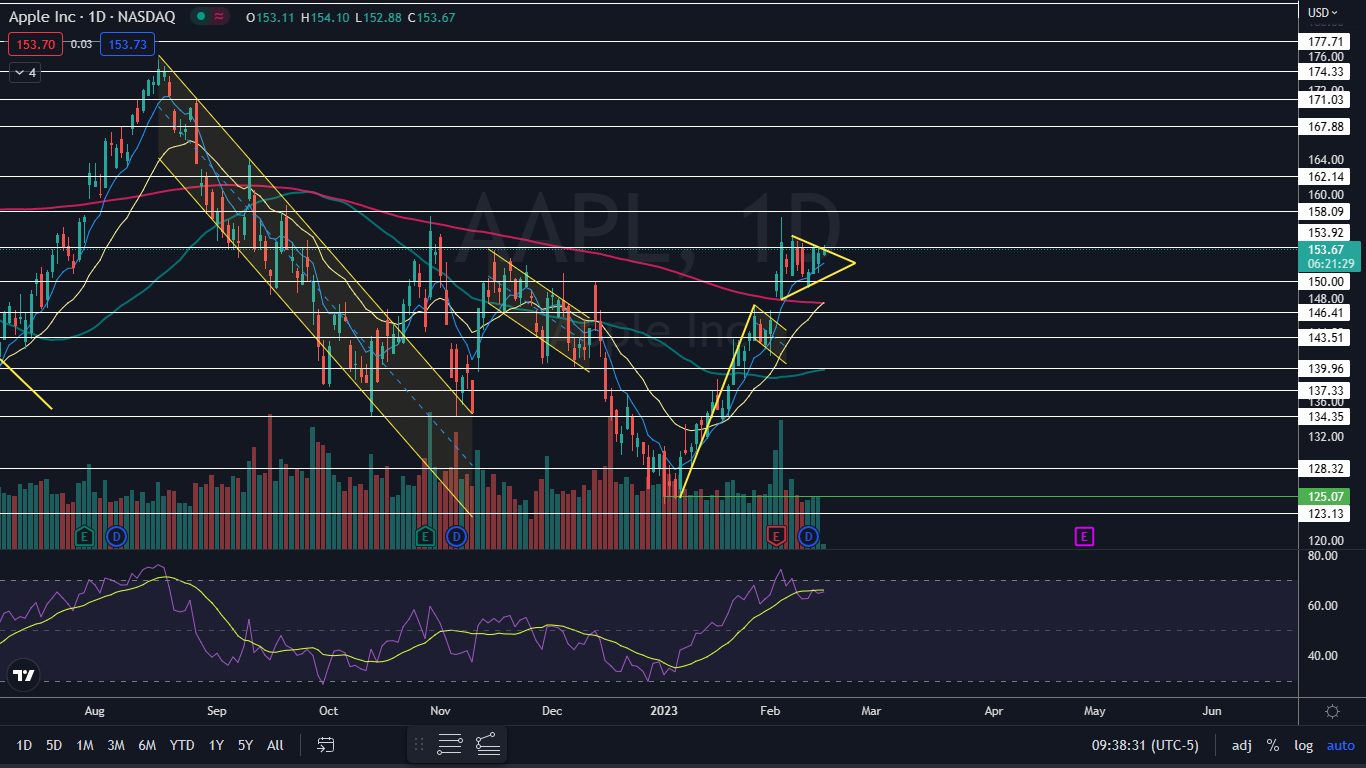The image size is (1366, 768).
Task: Click the red approximate-sign data icon
Action: [219, 16]
